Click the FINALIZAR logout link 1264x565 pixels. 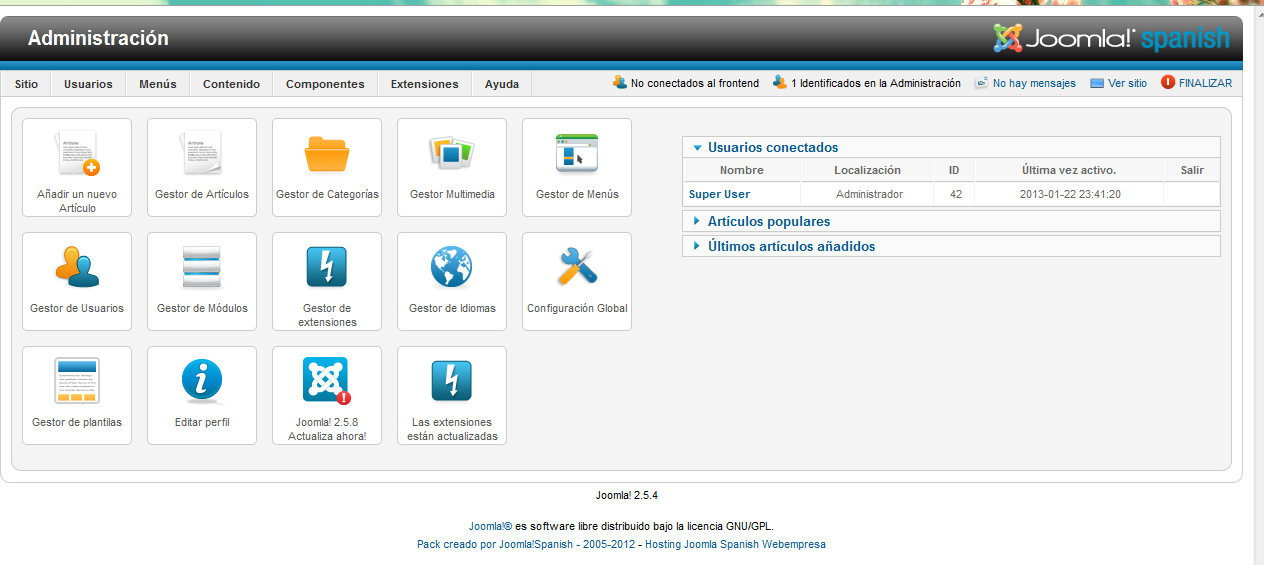1204,83
